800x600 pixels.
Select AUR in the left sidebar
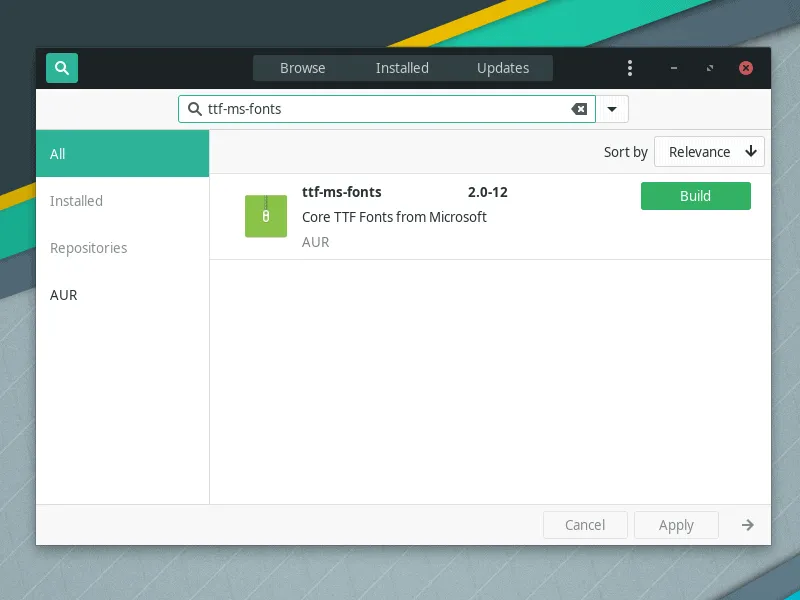(64, 295)
